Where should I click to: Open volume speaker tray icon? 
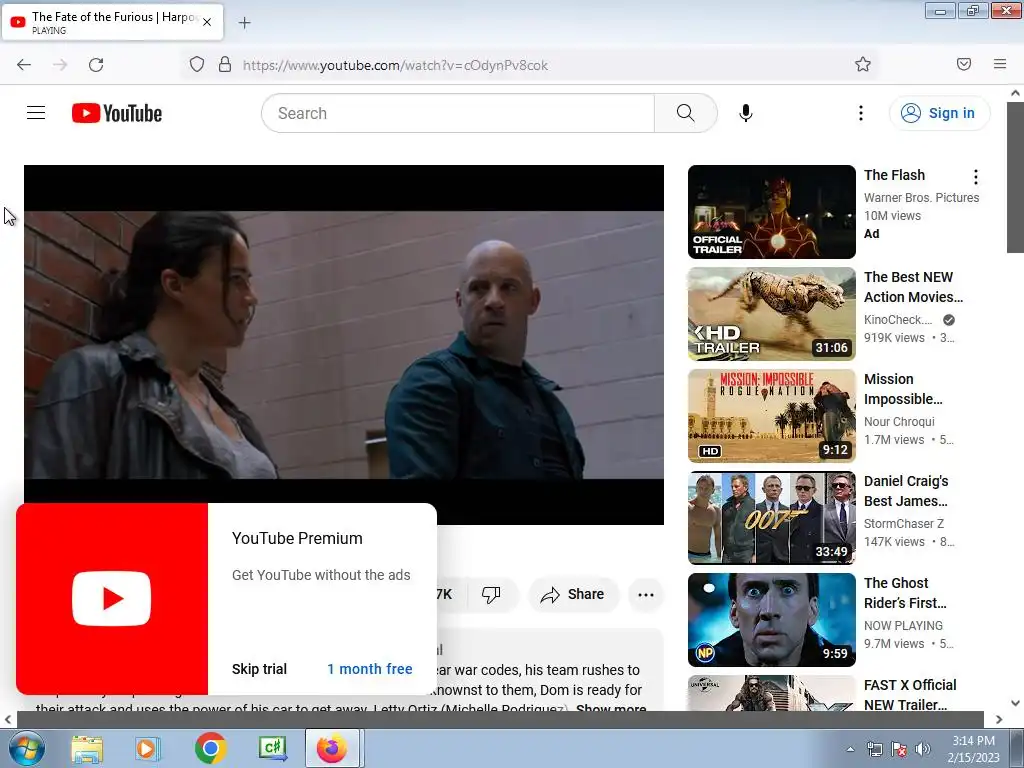923,749
